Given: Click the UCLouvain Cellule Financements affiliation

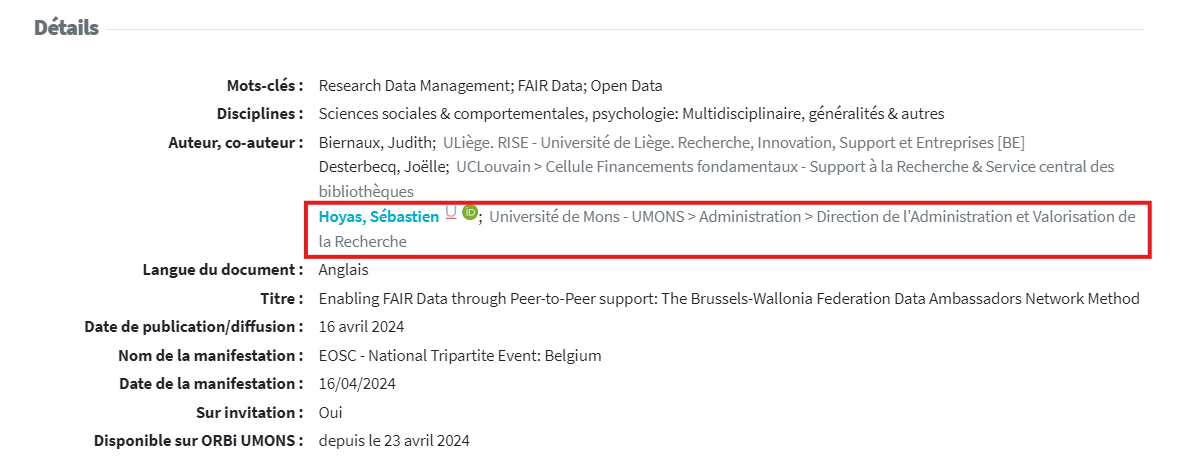Looking at the screenshot, I should [716, 179].
